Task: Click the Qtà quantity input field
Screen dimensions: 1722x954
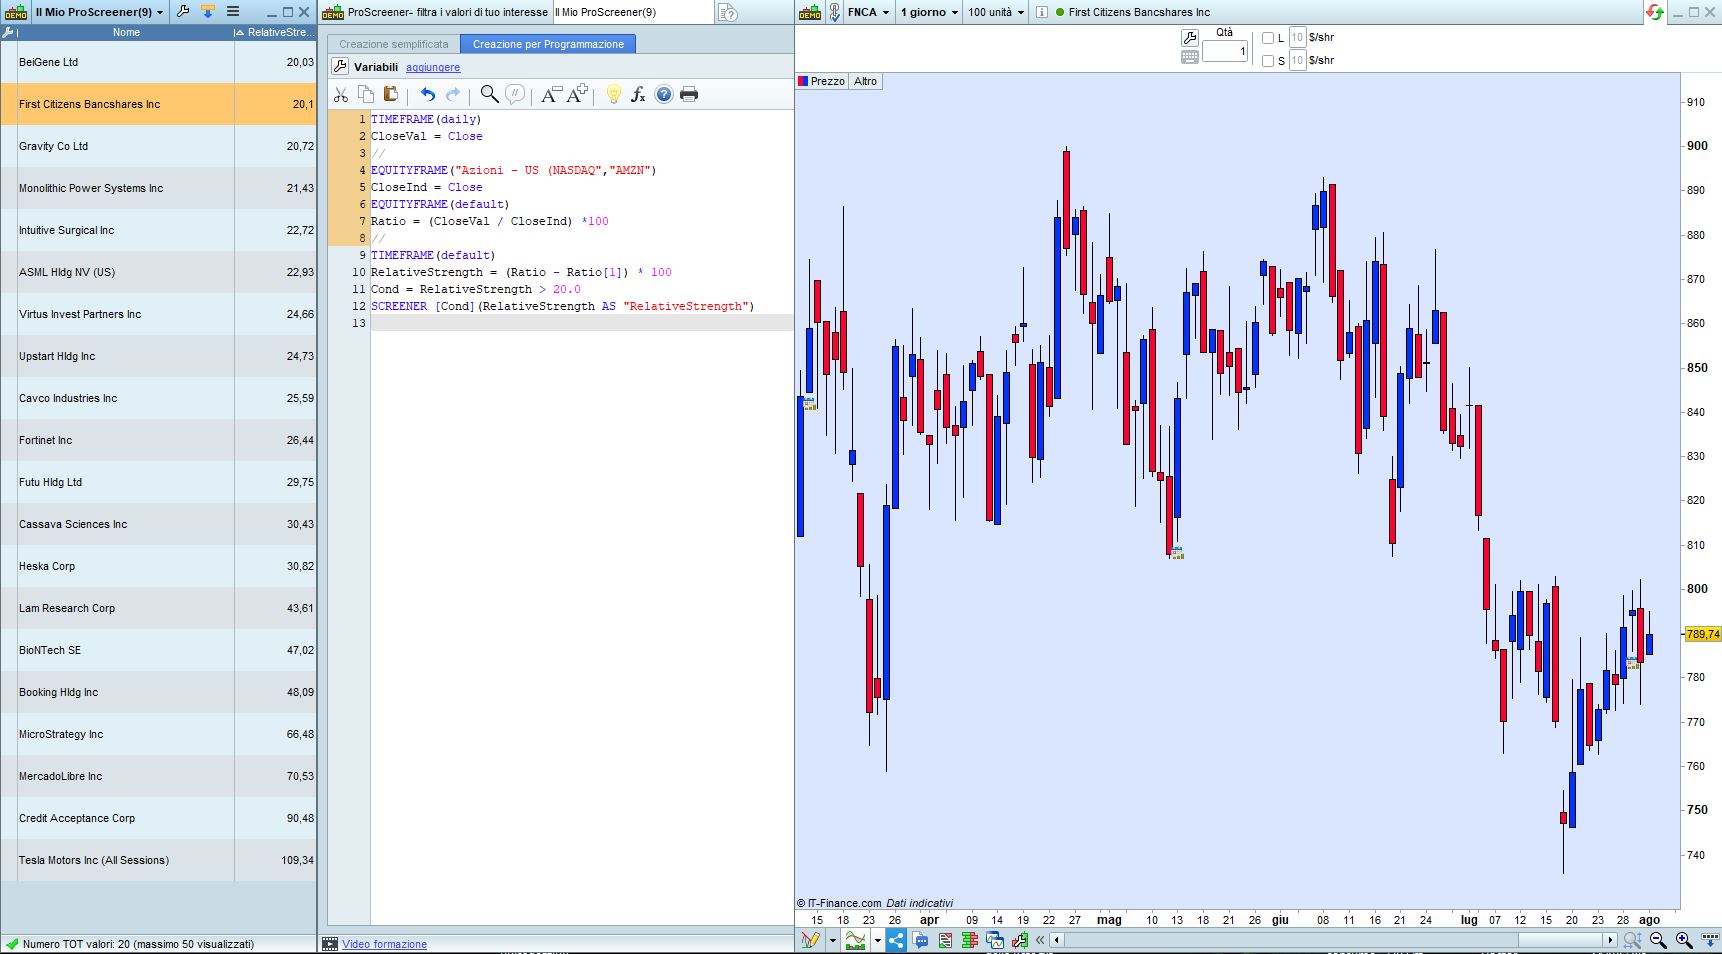Action: [1225, 51]
